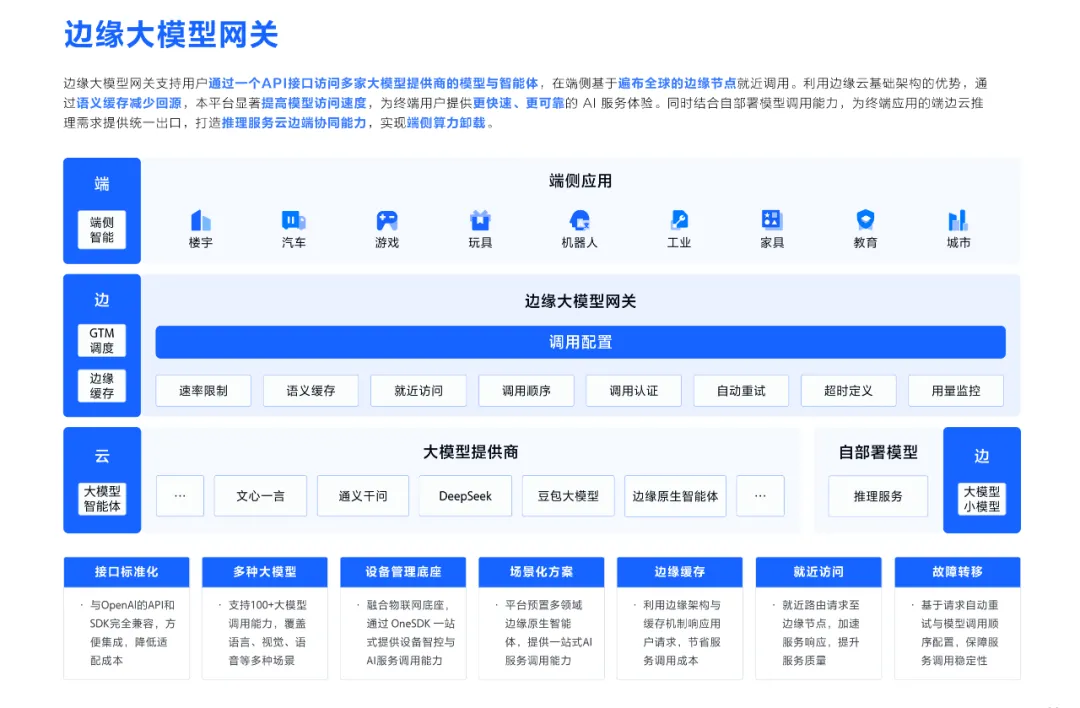The height and width of the screenshot is (708, 1080).
Task: Click the 大模型智能体 label box
Action: tap(102, 499)
